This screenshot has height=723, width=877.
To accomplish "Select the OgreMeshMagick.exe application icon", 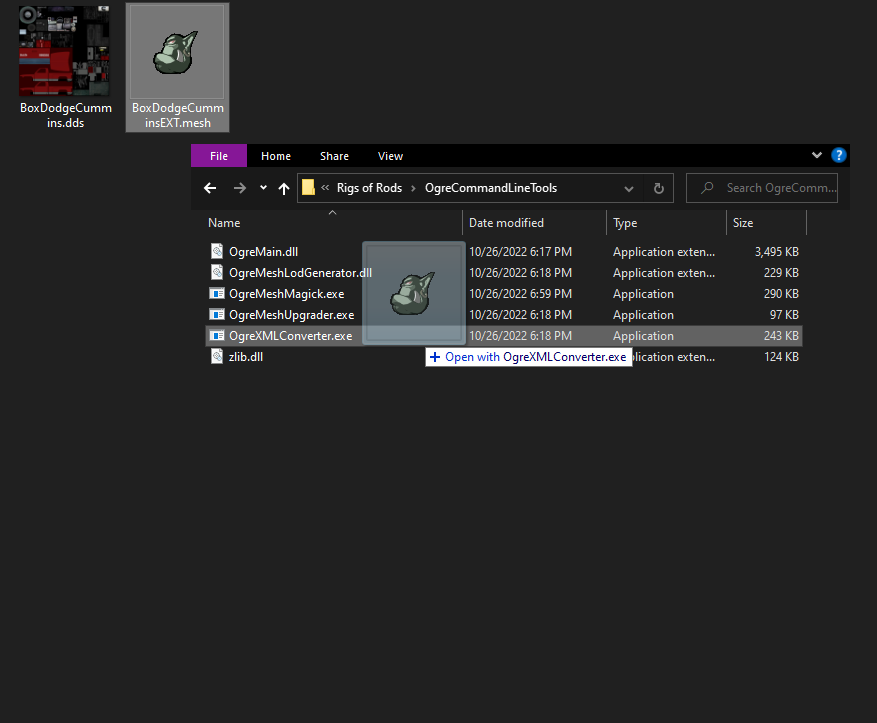I will pyautogui.click(x=217, y=294).
